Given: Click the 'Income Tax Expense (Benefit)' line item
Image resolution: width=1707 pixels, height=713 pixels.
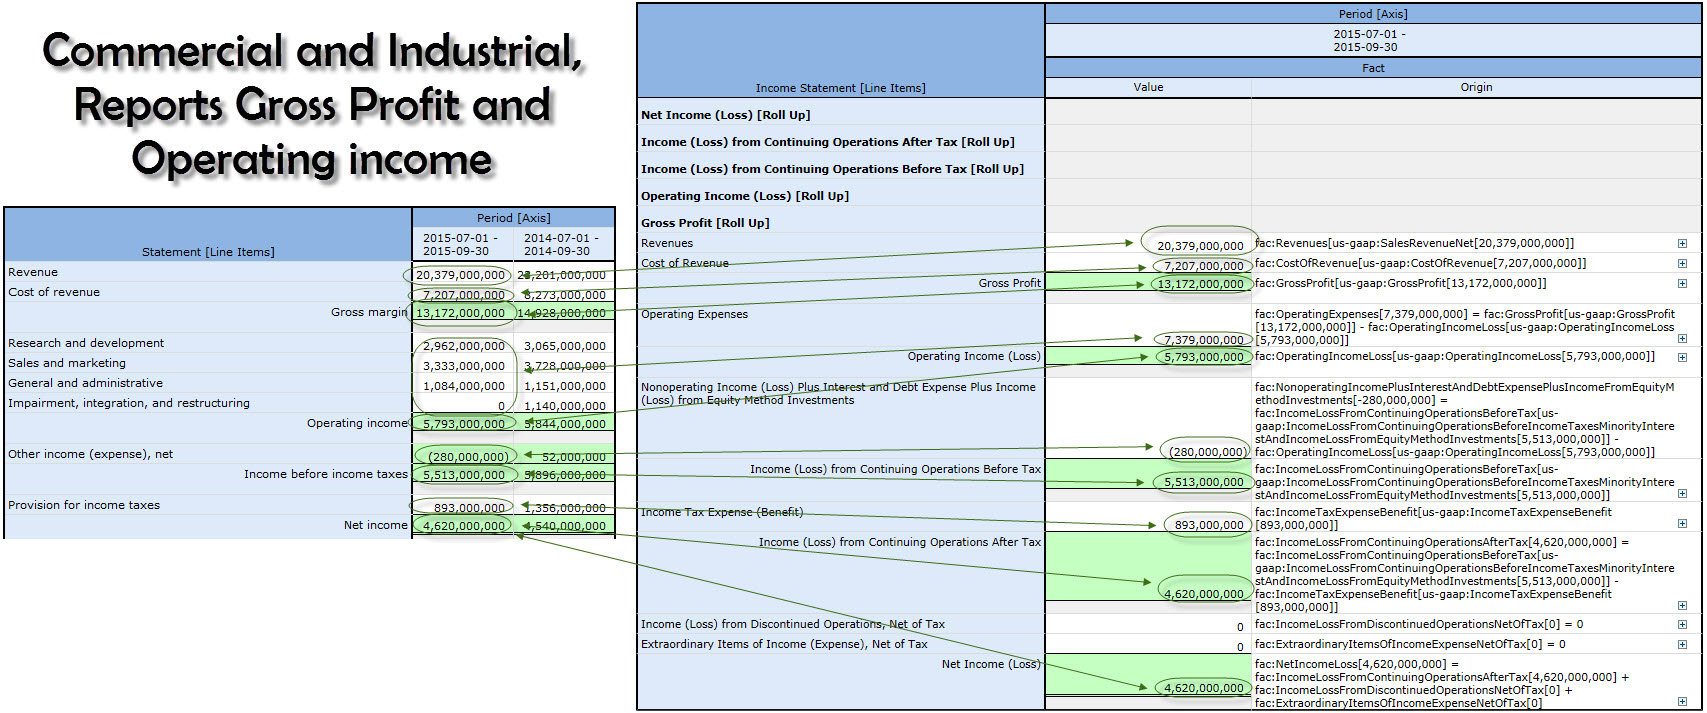Looking at the screenshot, I should point(722,512).
